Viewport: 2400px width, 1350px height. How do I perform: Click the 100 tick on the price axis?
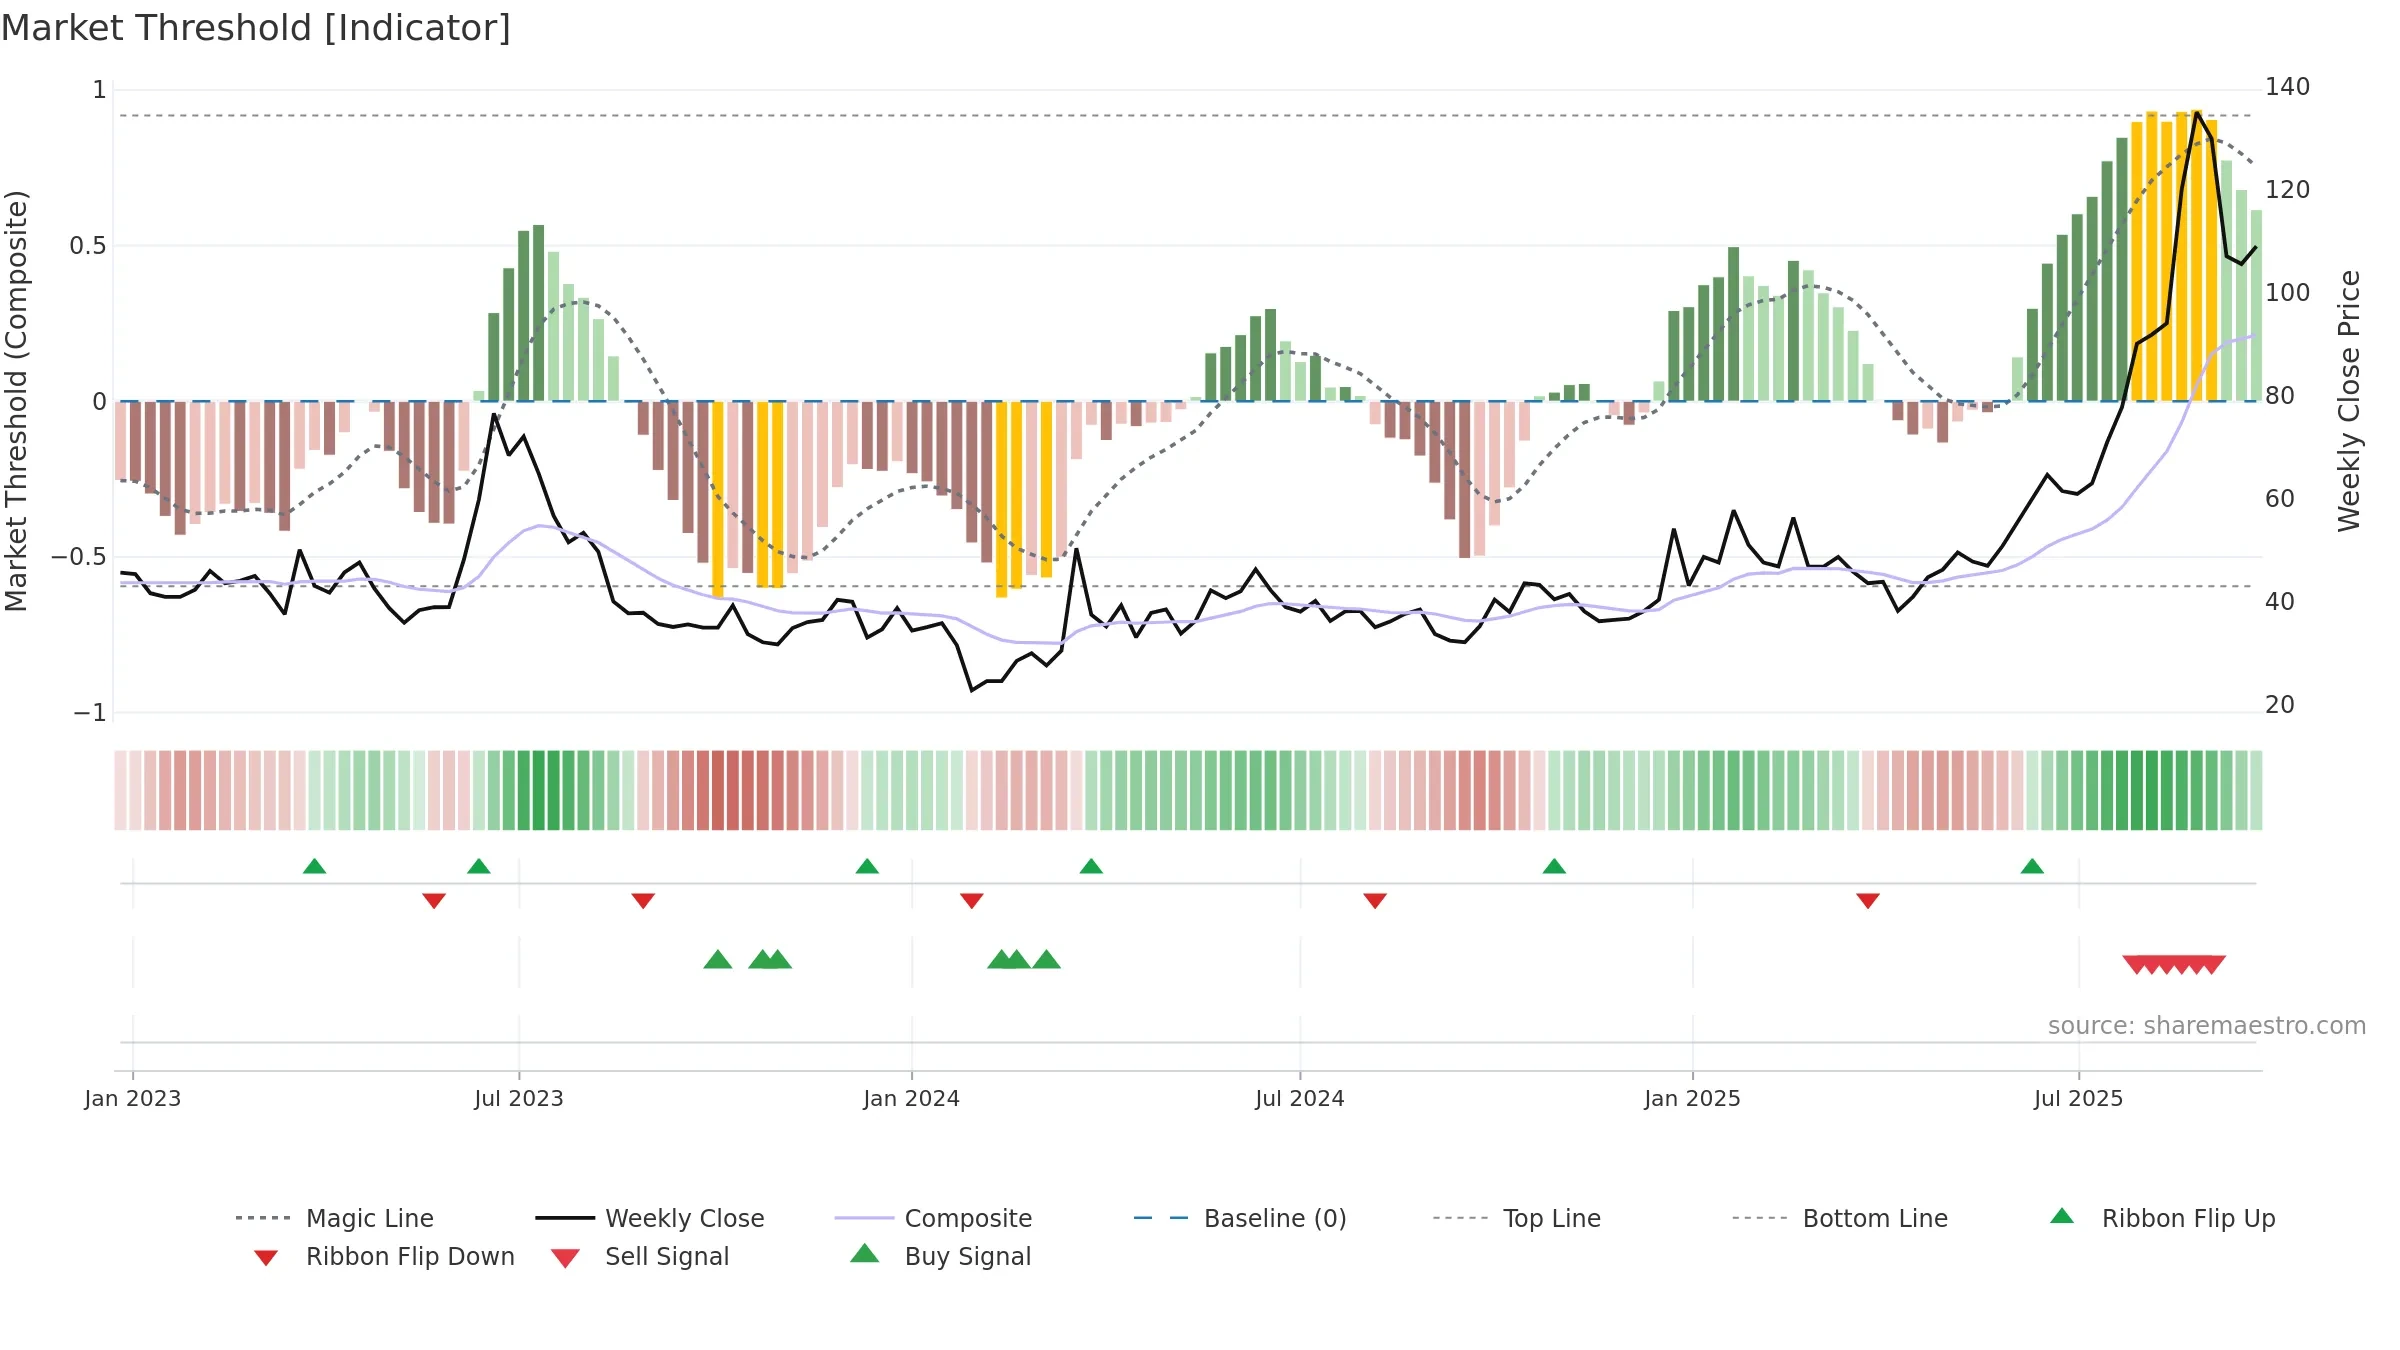tap(2288, 293)
